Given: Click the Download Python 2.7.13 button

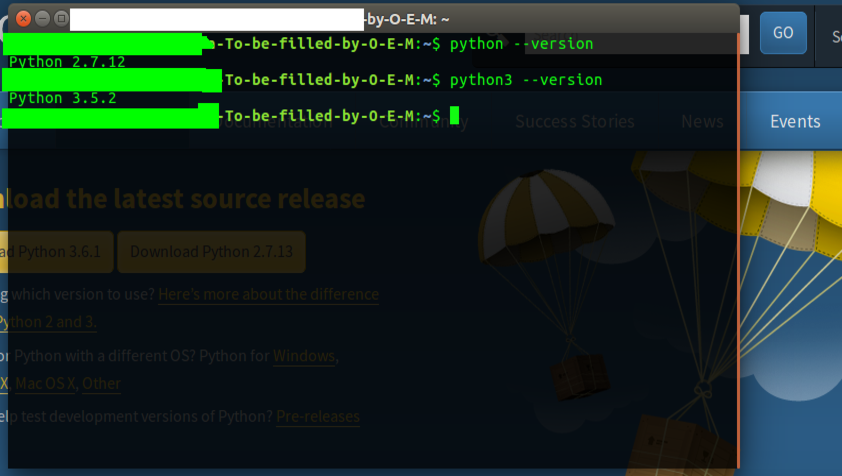Looking at the screenshot, I should click(x=212, y=252).
